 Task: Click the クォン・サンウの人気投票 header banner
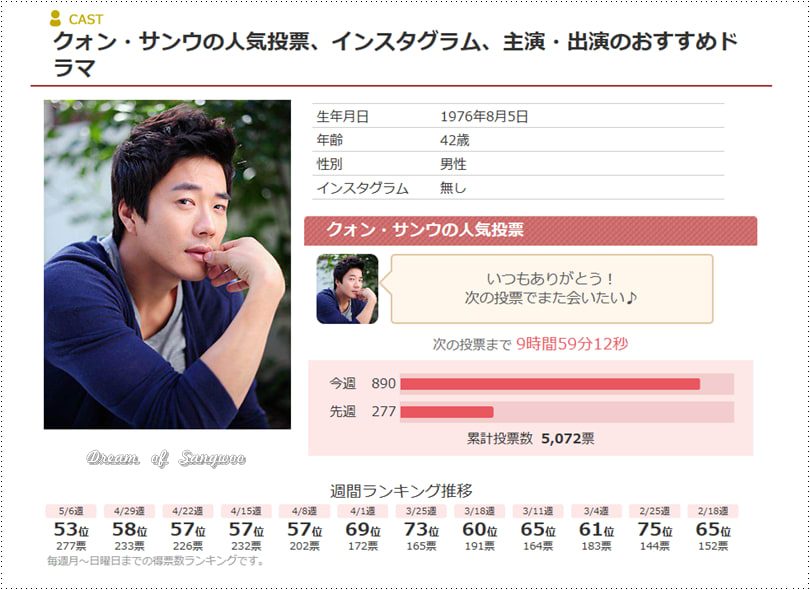coord(531,230)
